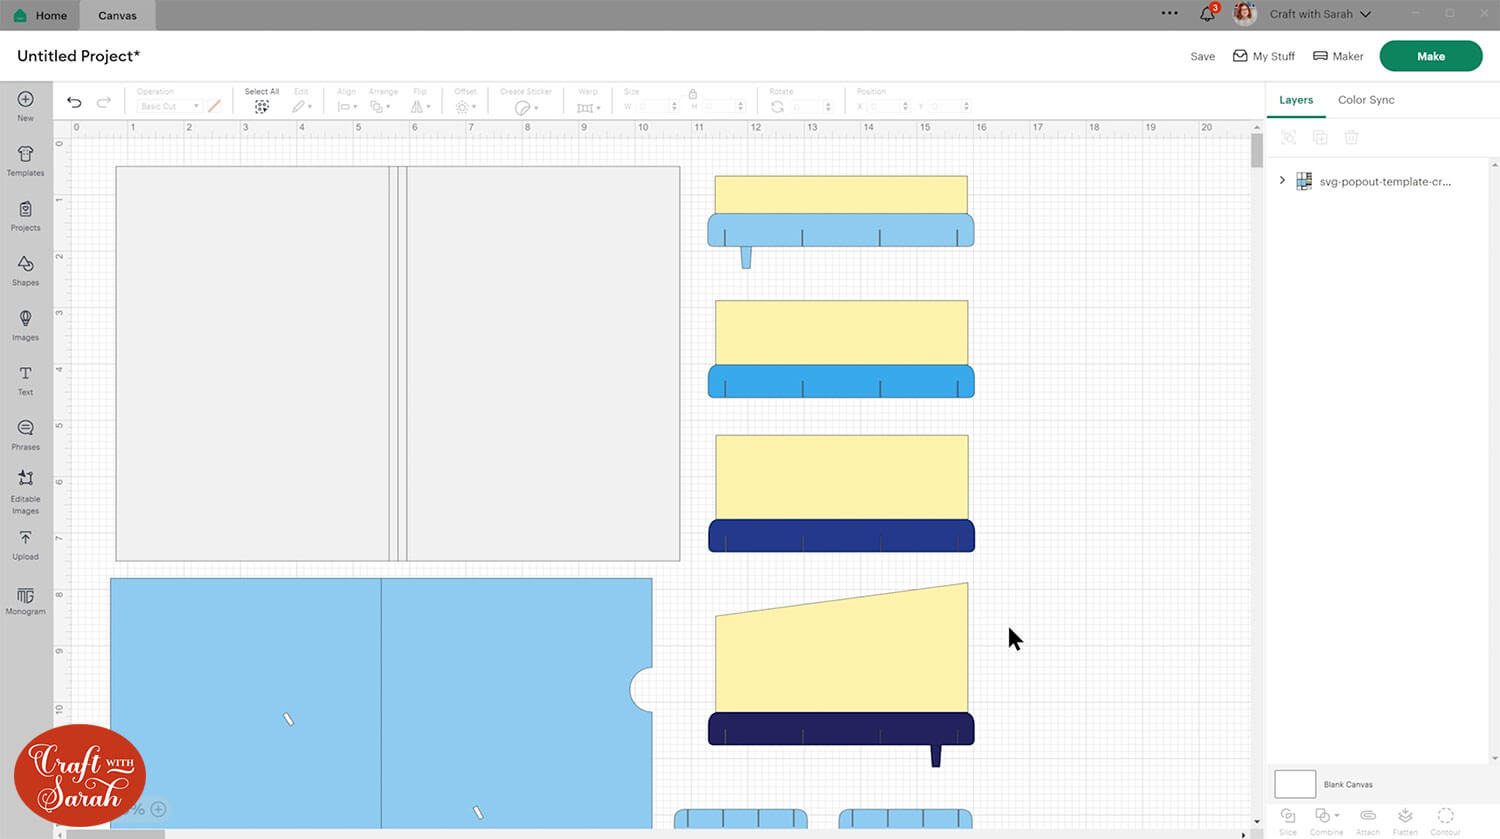Image resolution: width=1500 pixels, height=839 pixels.
Task: Select the Text tool
Action: coord(25,380)
